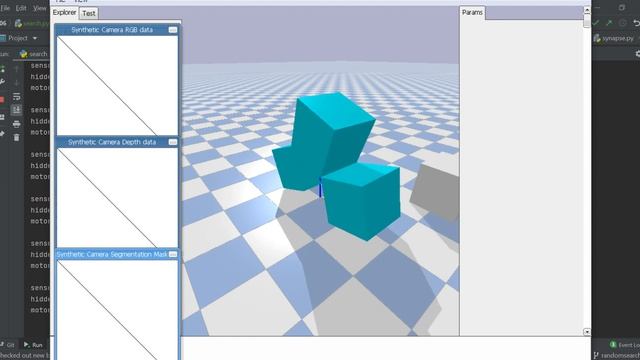Click the push arrow icon in PyCharm toolbar
Screen dimensions: 640x360
[x=609, y=23]
